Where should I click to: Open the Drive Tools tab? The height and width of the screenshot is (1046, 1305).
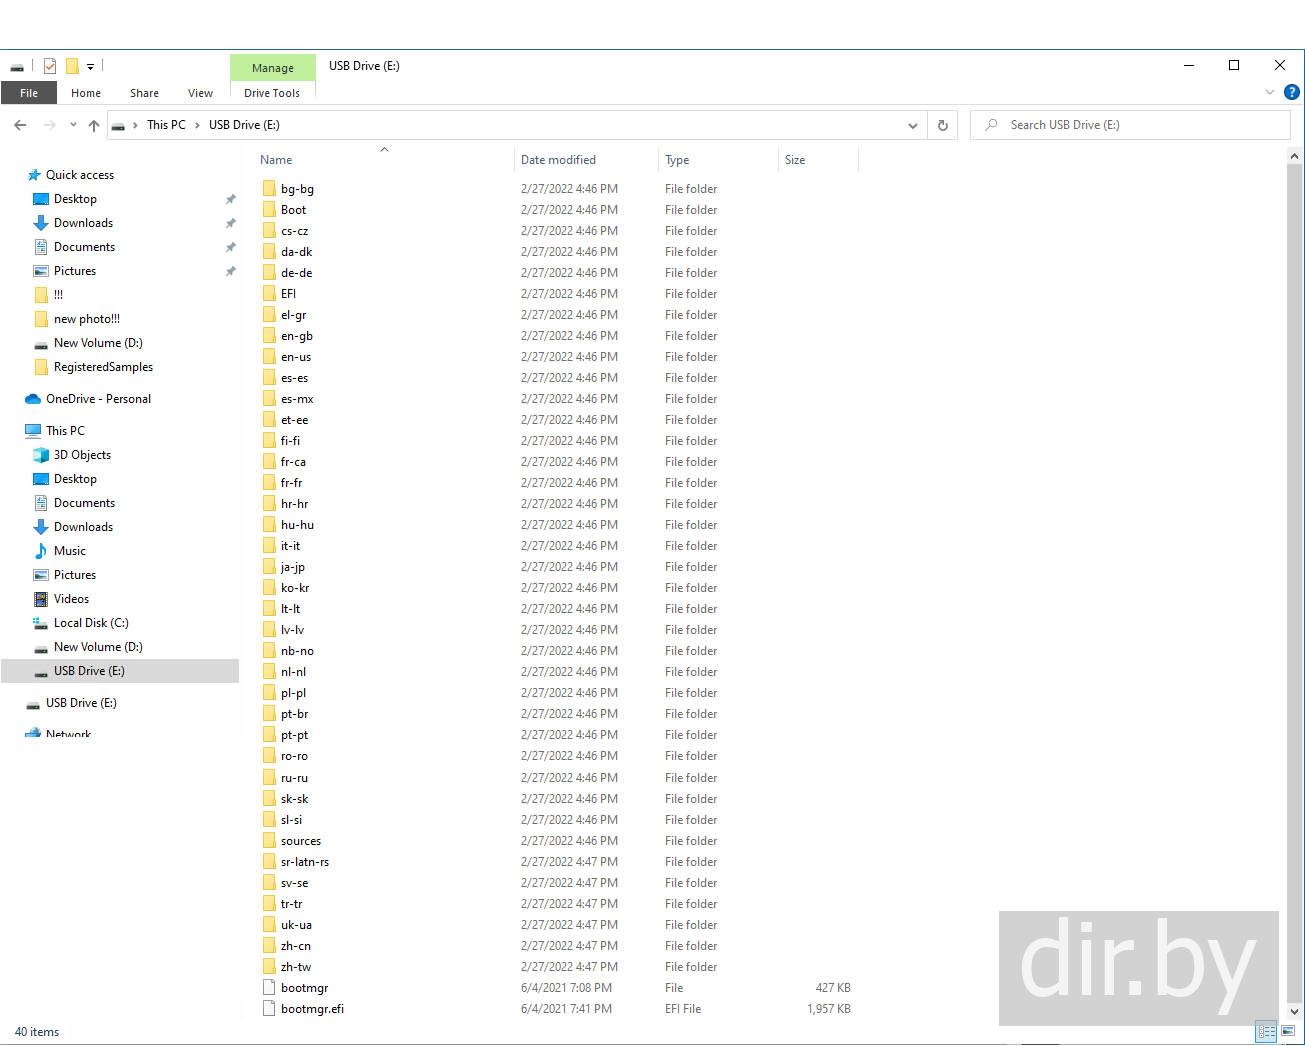272,93
